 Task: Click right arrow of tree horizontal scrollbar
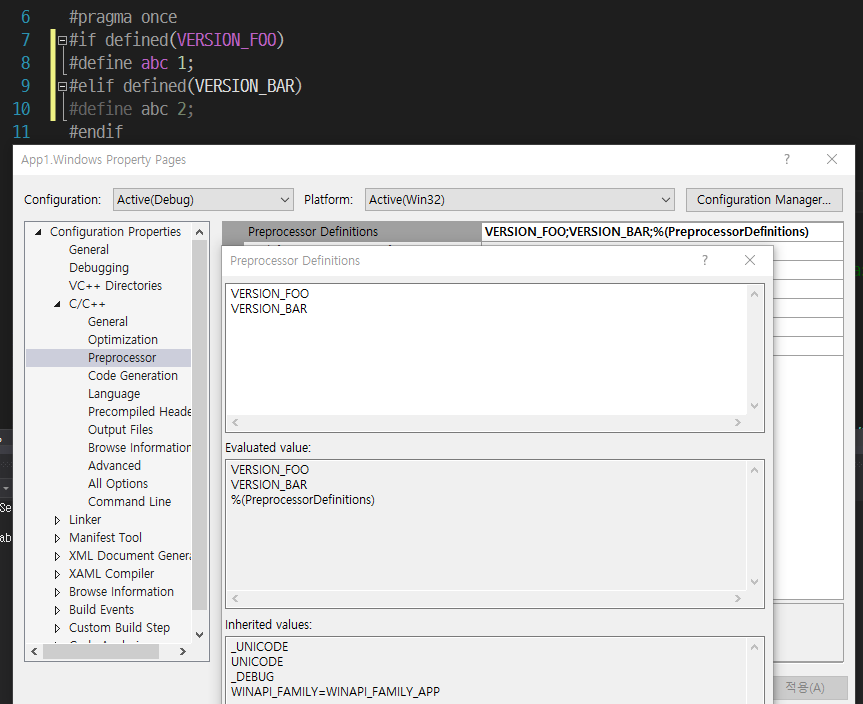[x=183, y=652]
